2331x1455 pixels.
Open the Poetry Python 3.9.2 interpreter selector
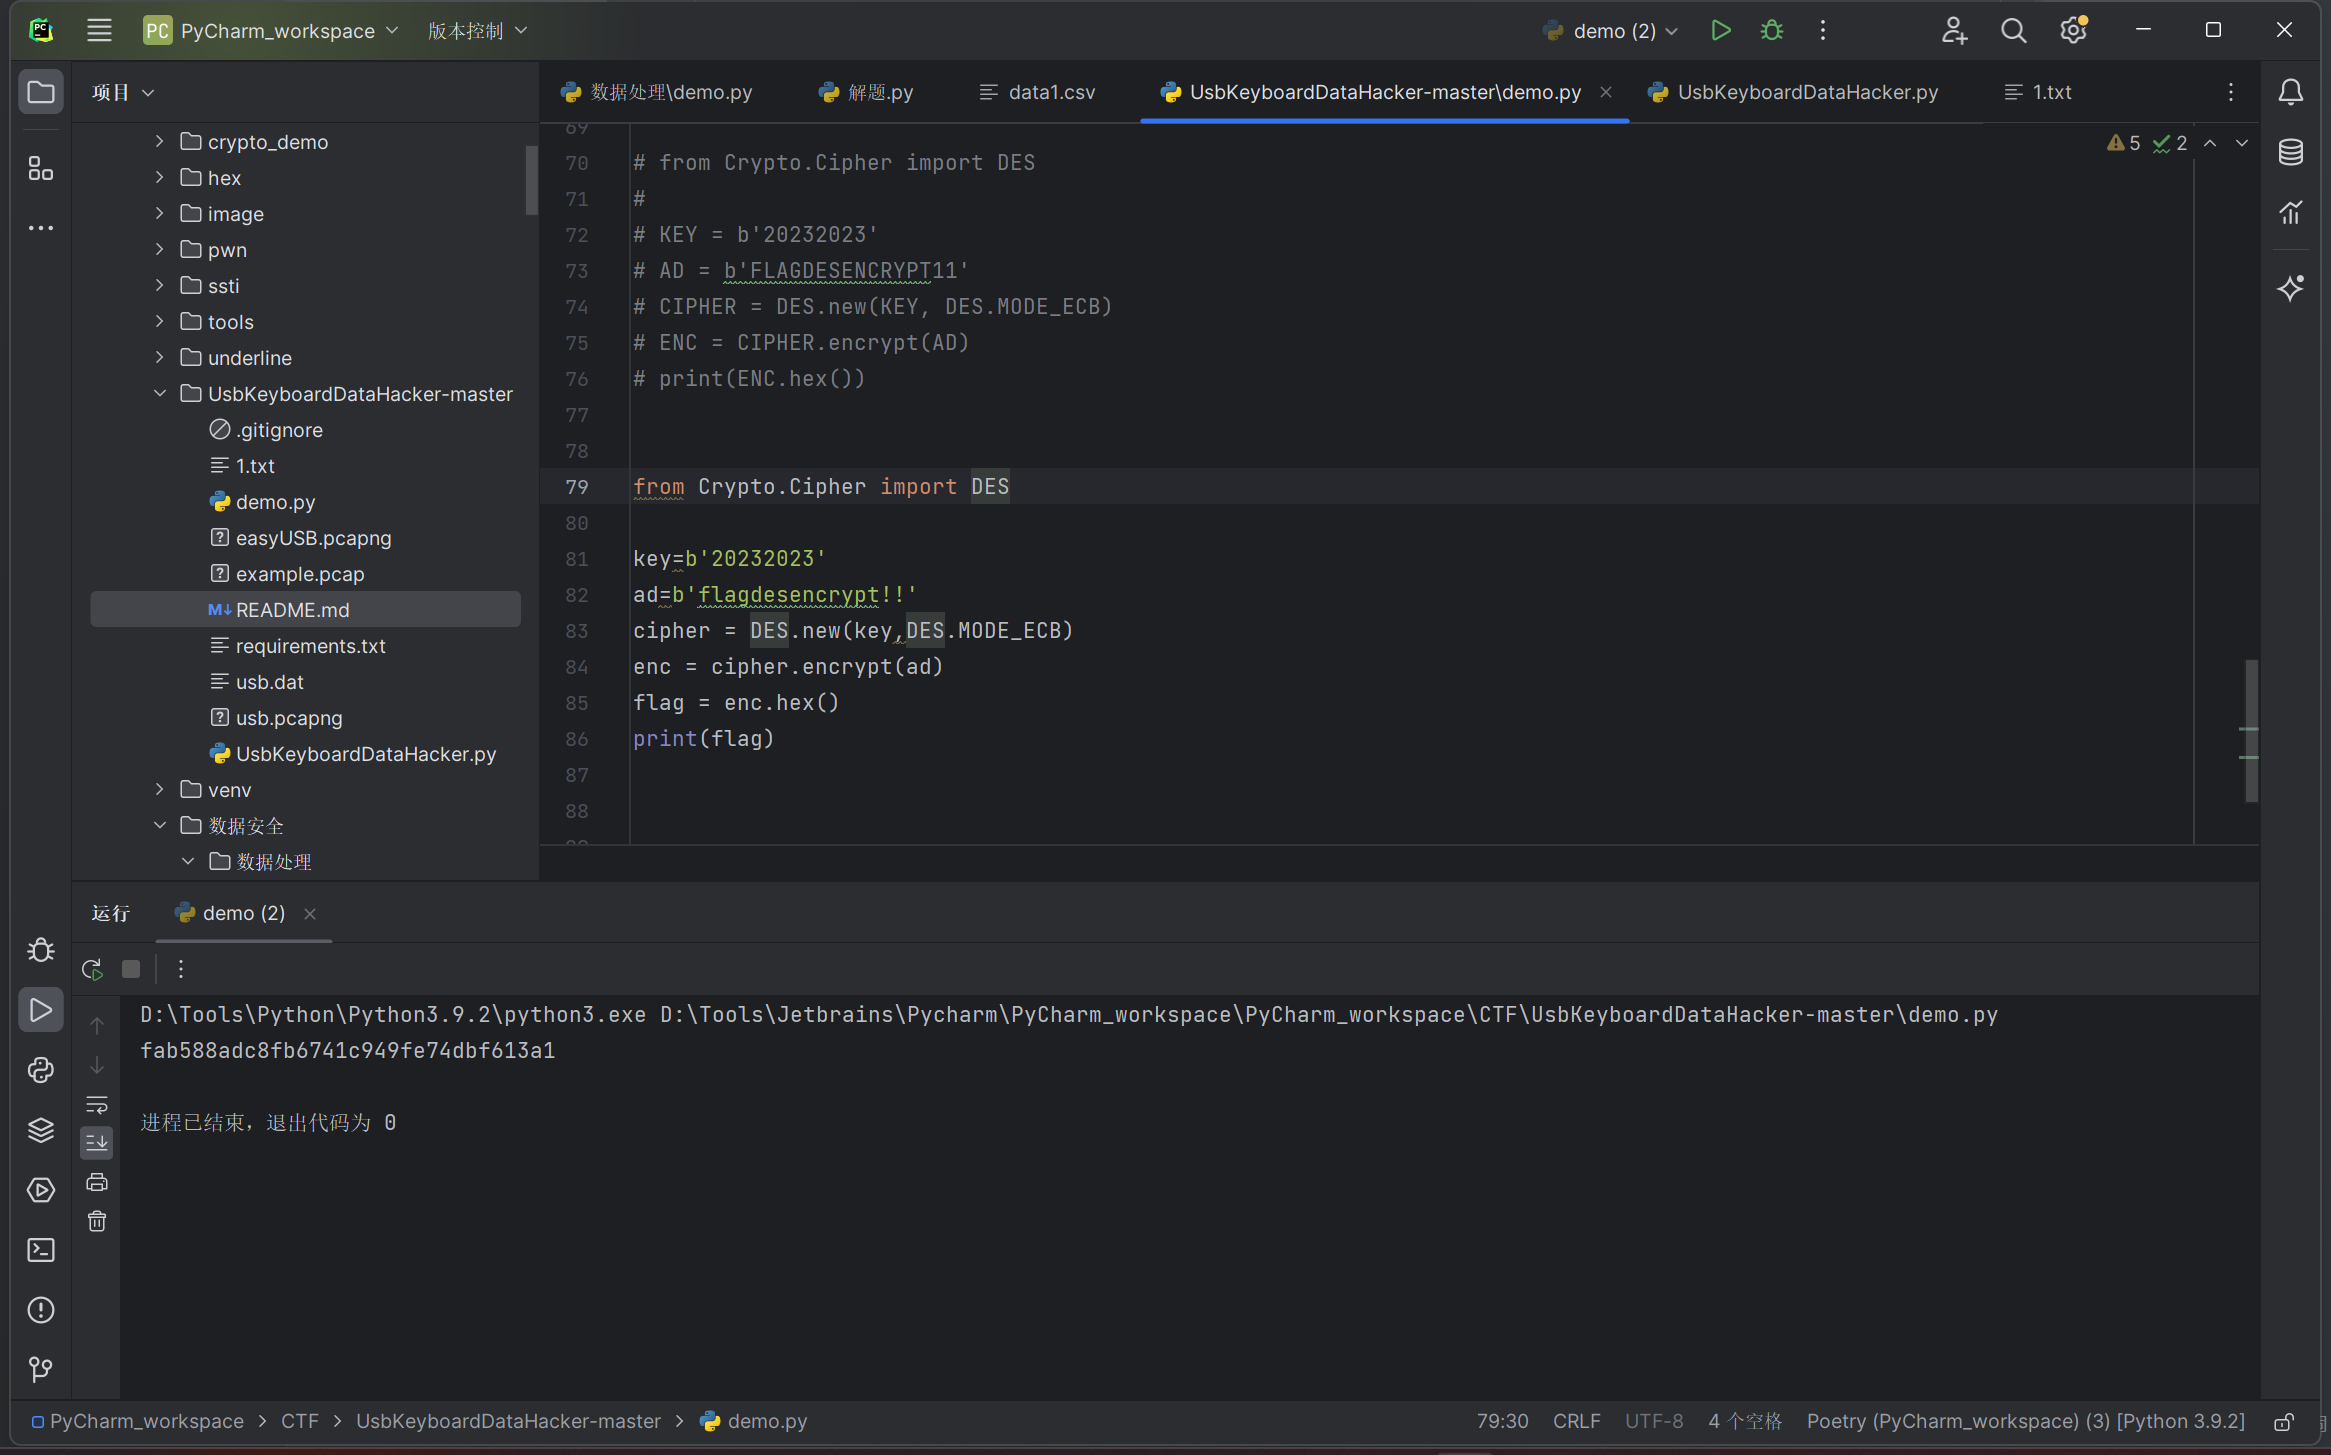click(x=2025, y=1421)
